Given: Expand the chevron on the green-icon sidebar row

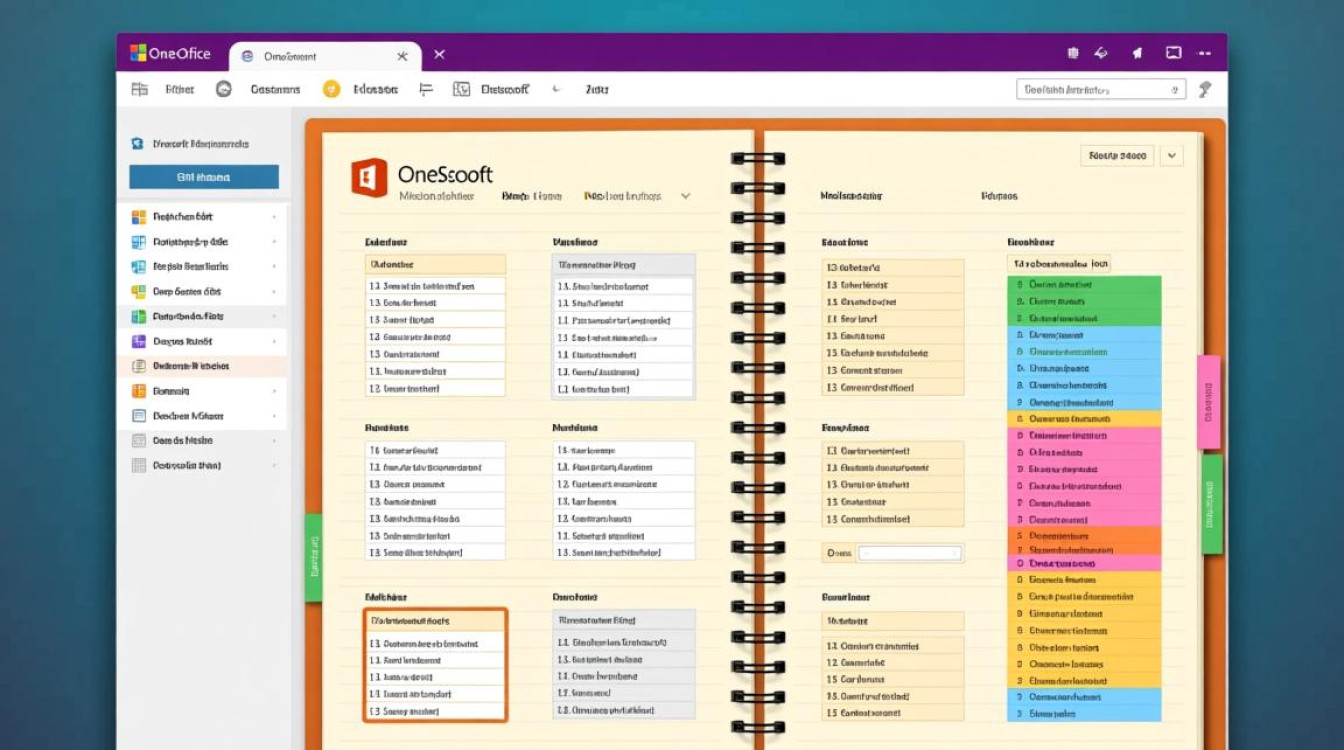Looking at the screenshot, I should tap(274, 316).
